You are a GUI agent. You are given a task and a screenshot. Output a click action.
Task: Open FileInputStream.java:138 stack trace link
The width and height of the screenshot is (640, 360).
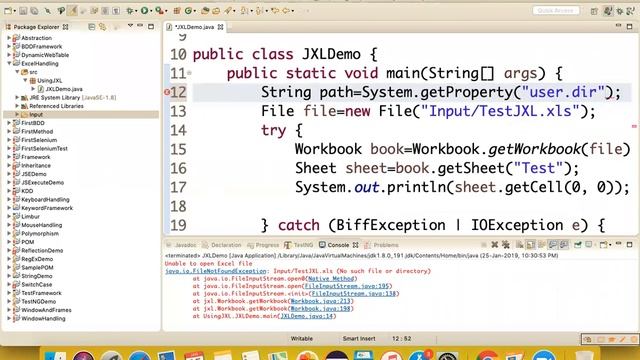coord(353,293)
